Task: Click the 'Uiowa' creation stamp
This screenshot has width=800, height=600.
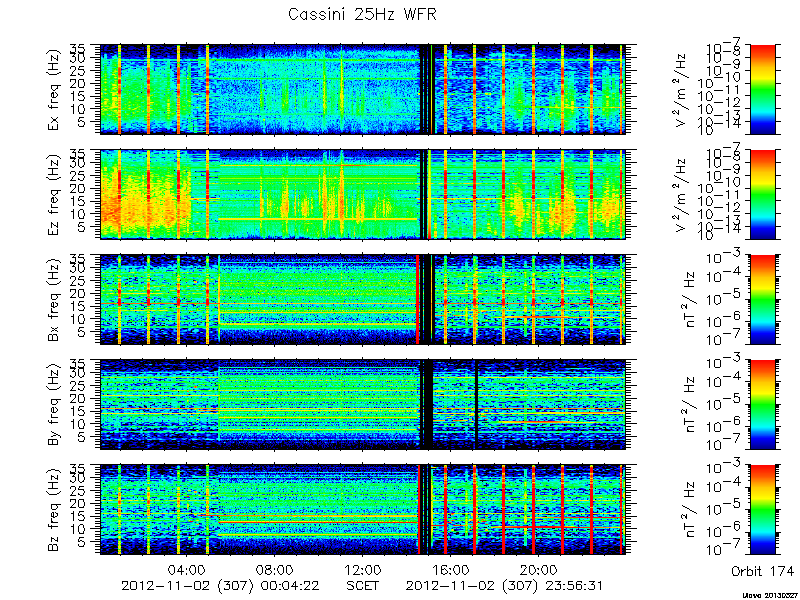Action: [x=771, y=595]
